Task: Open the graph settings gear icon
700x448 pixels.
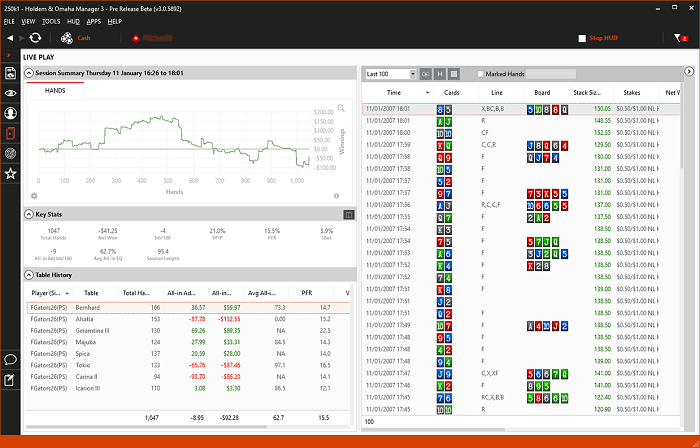Action: pyautogui.click(x=34, y=196)
